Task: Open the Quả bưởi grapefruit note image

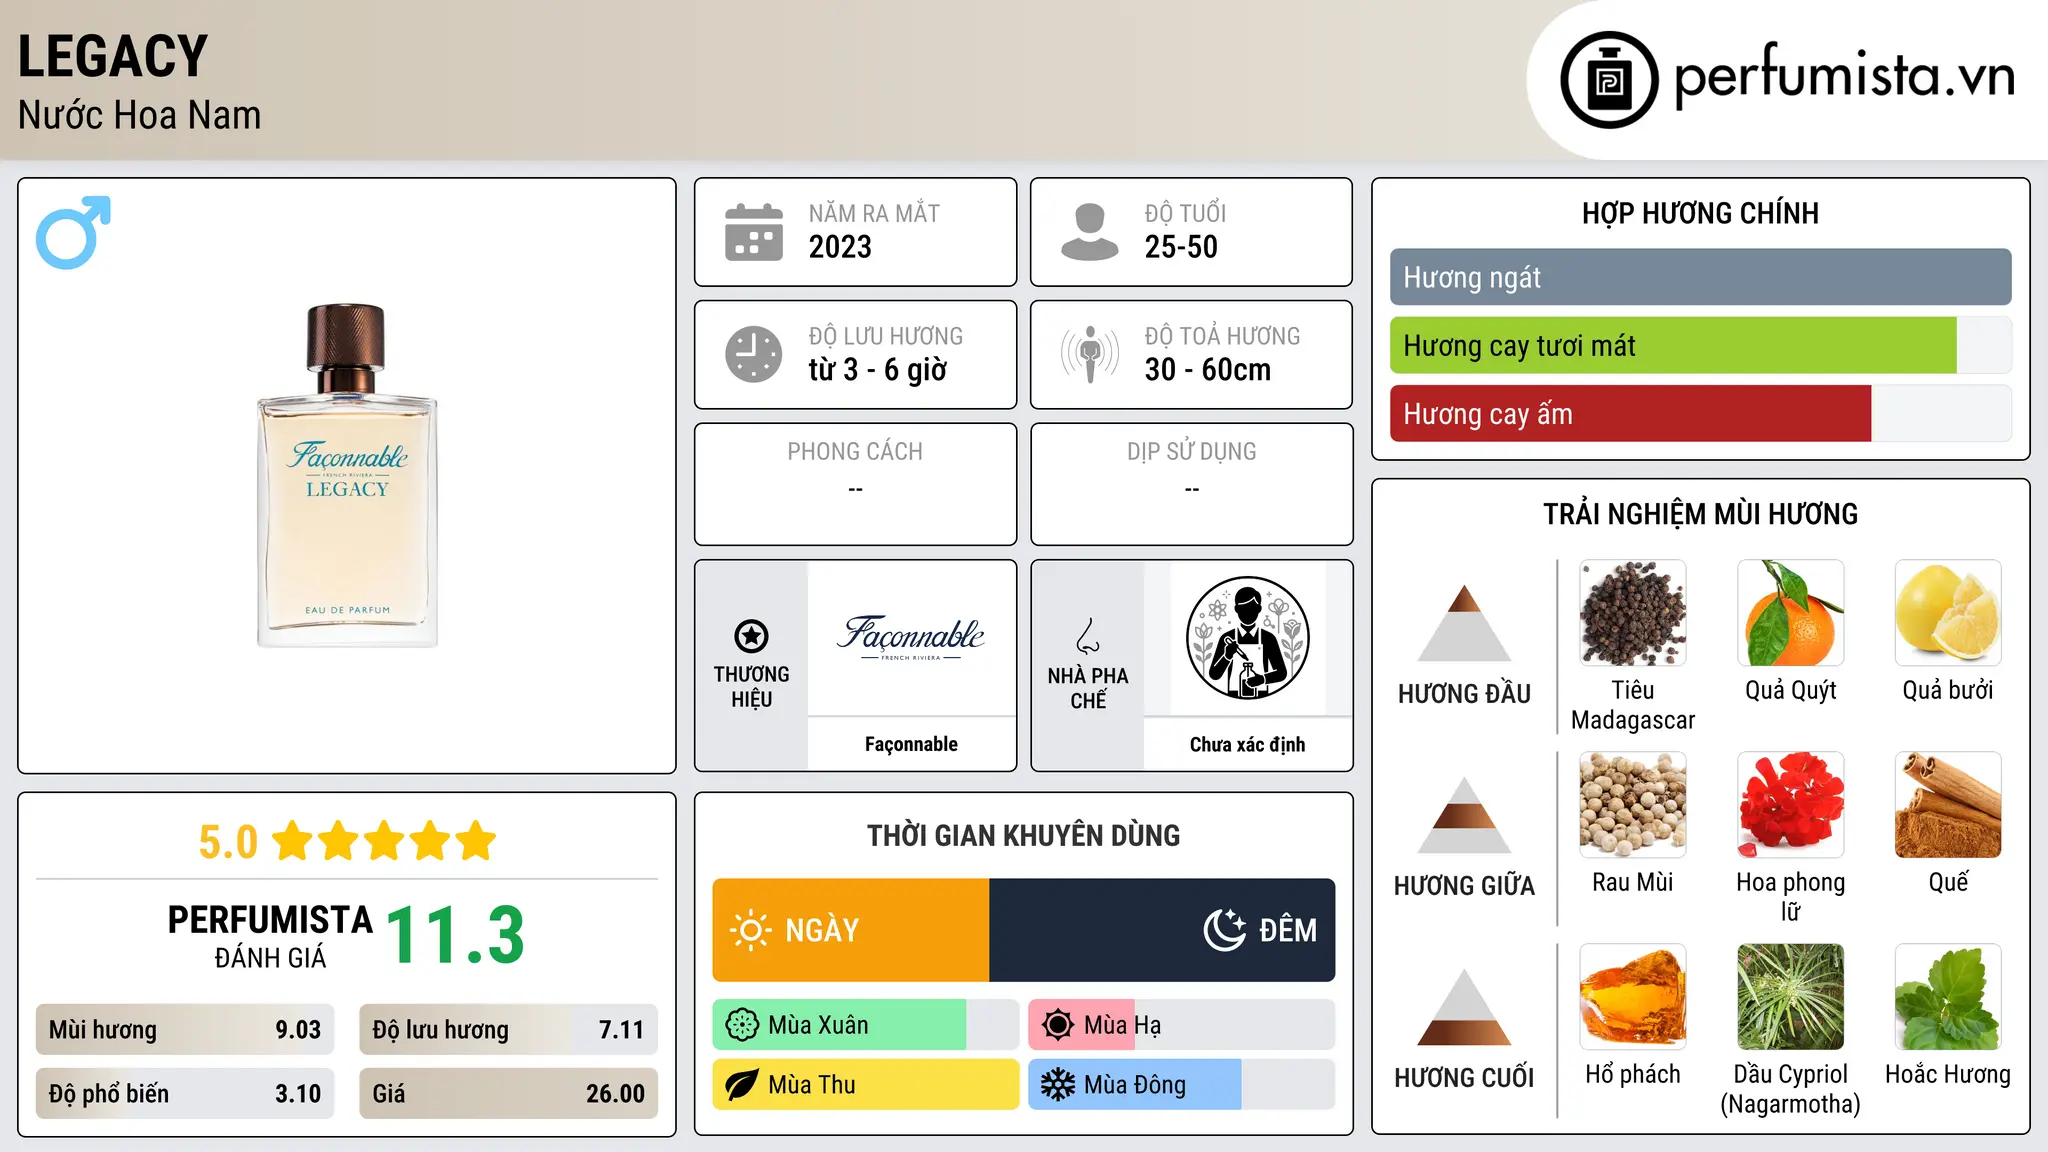Action: pos(1948,613)
